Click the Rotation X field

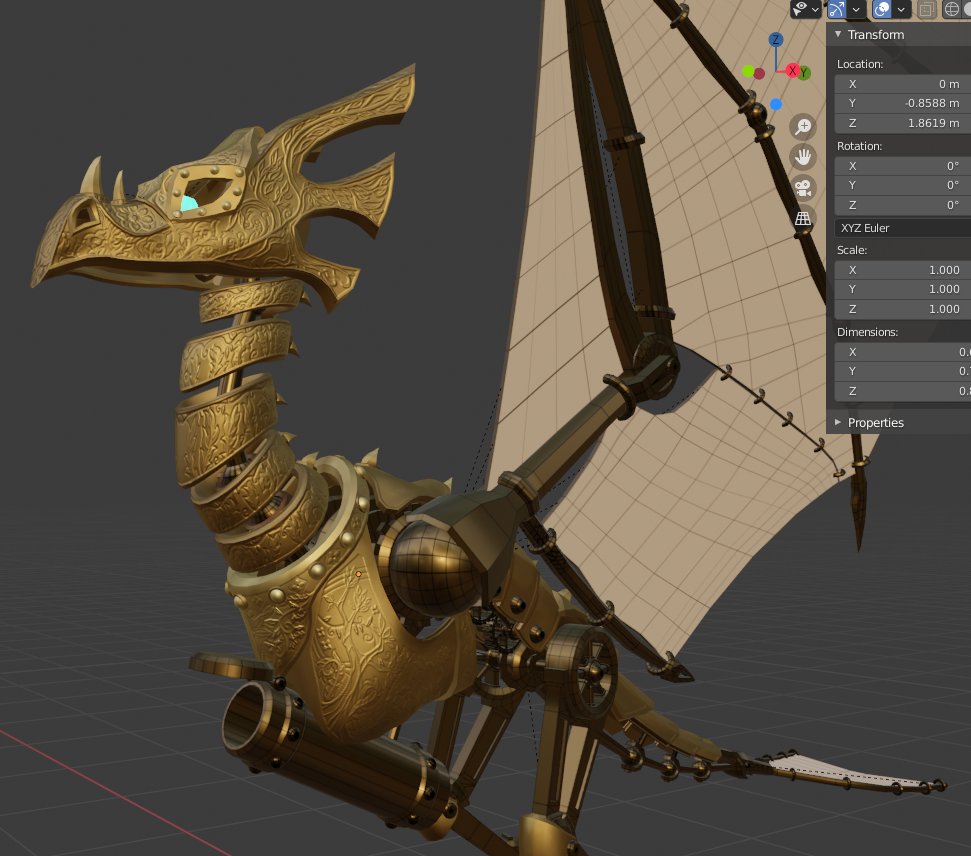(903, 165)
